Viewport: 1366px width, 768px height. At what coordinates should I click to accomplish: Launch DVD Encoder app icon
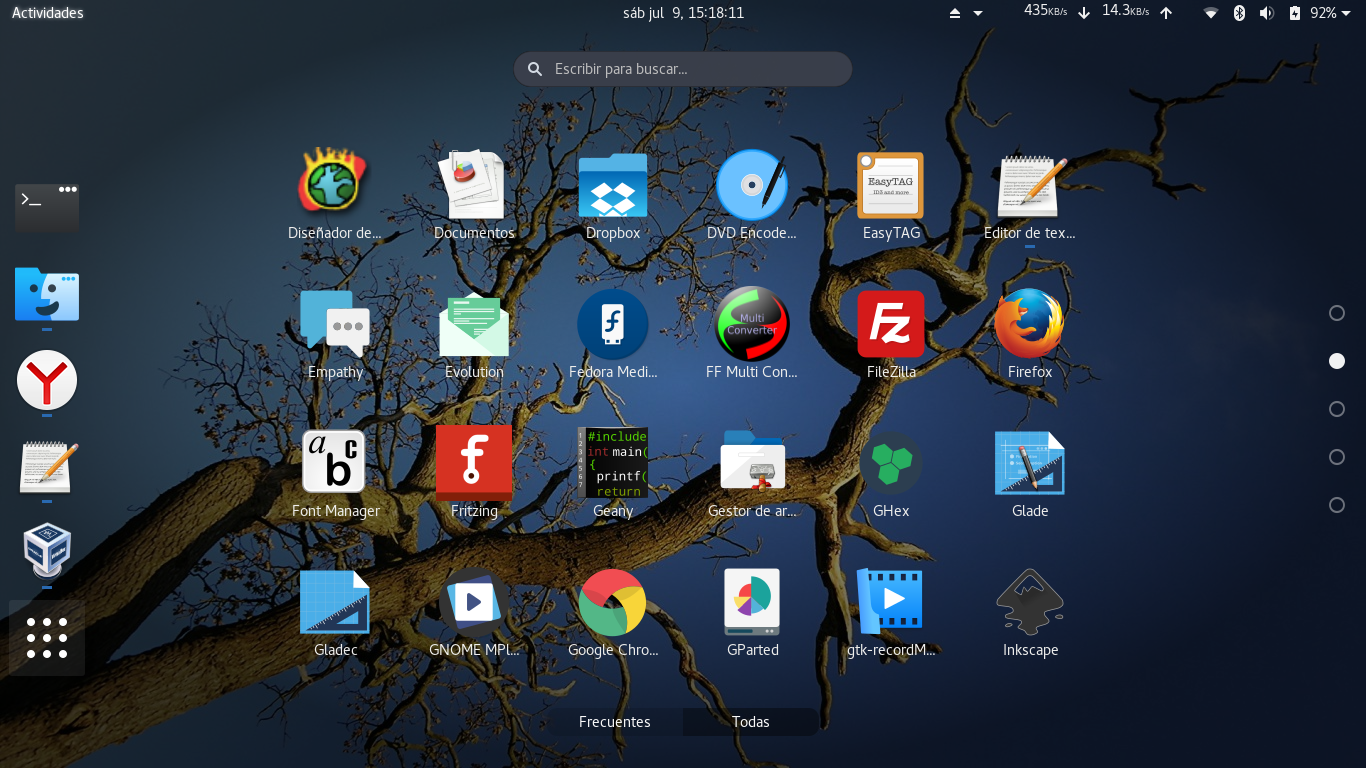[x=752, y=185]
